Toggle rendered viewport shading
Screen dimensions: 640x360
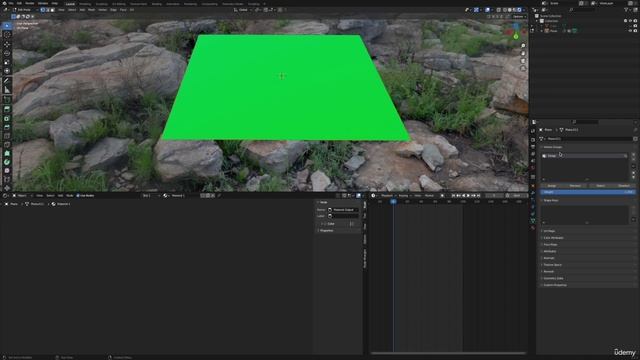(519, 10)
